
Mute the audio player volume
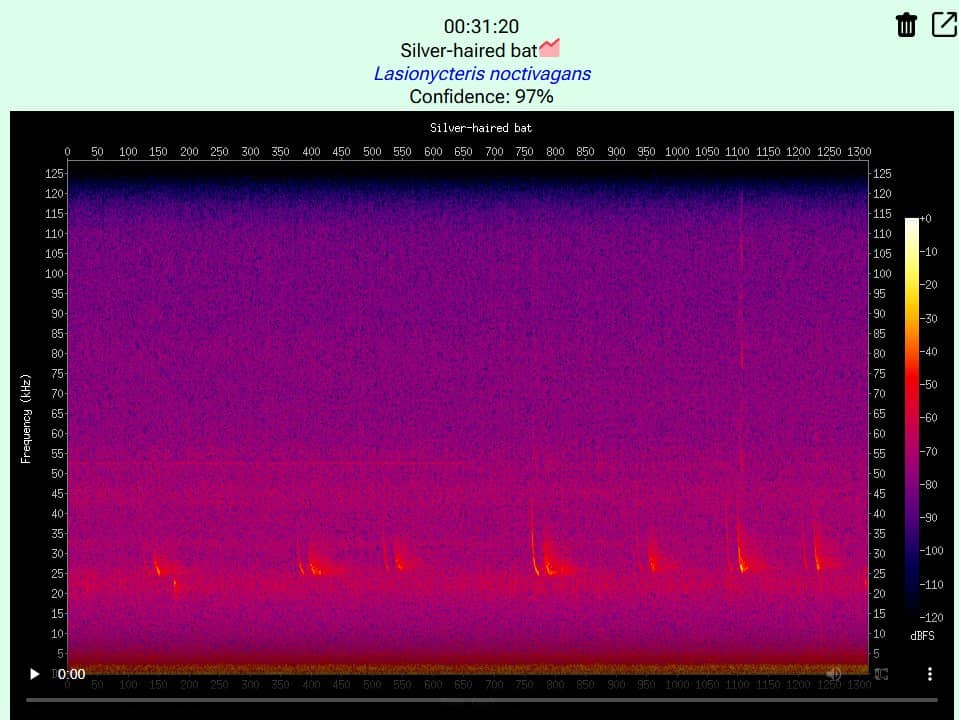click(833, 674)
